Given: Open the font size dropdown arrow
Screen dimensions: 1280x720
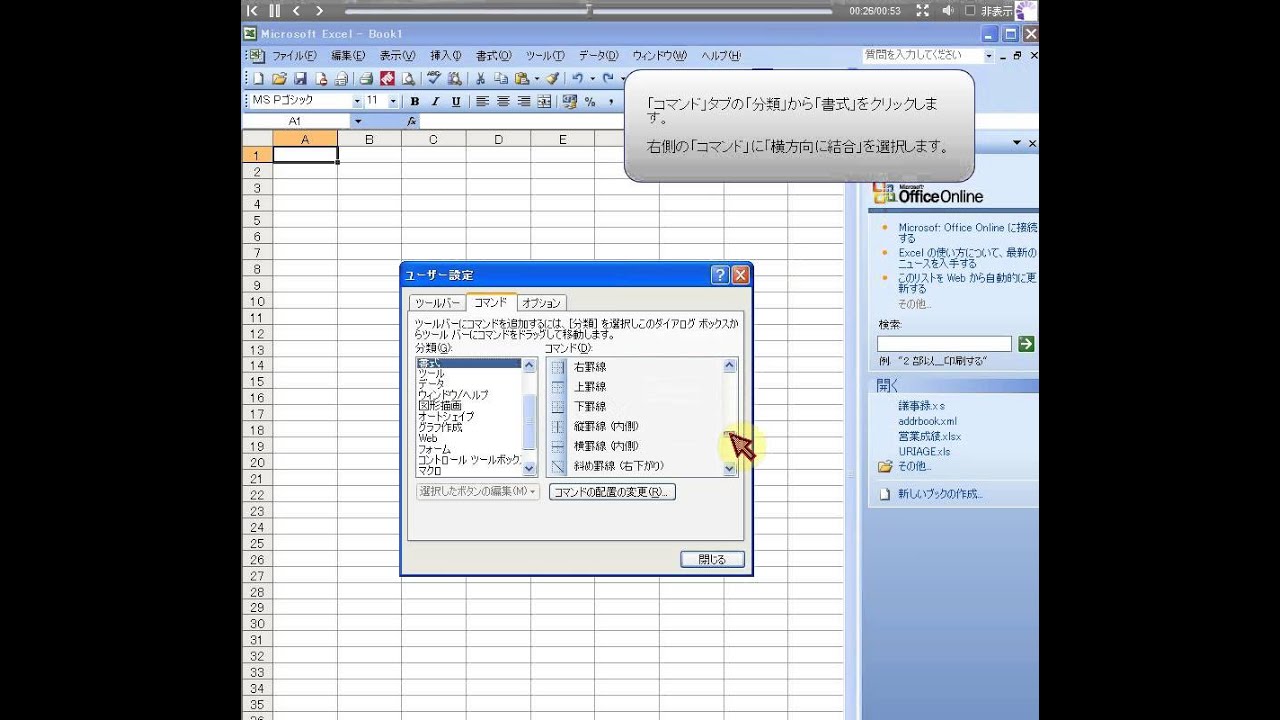Looking at the screenshot, I should point(393,101).
